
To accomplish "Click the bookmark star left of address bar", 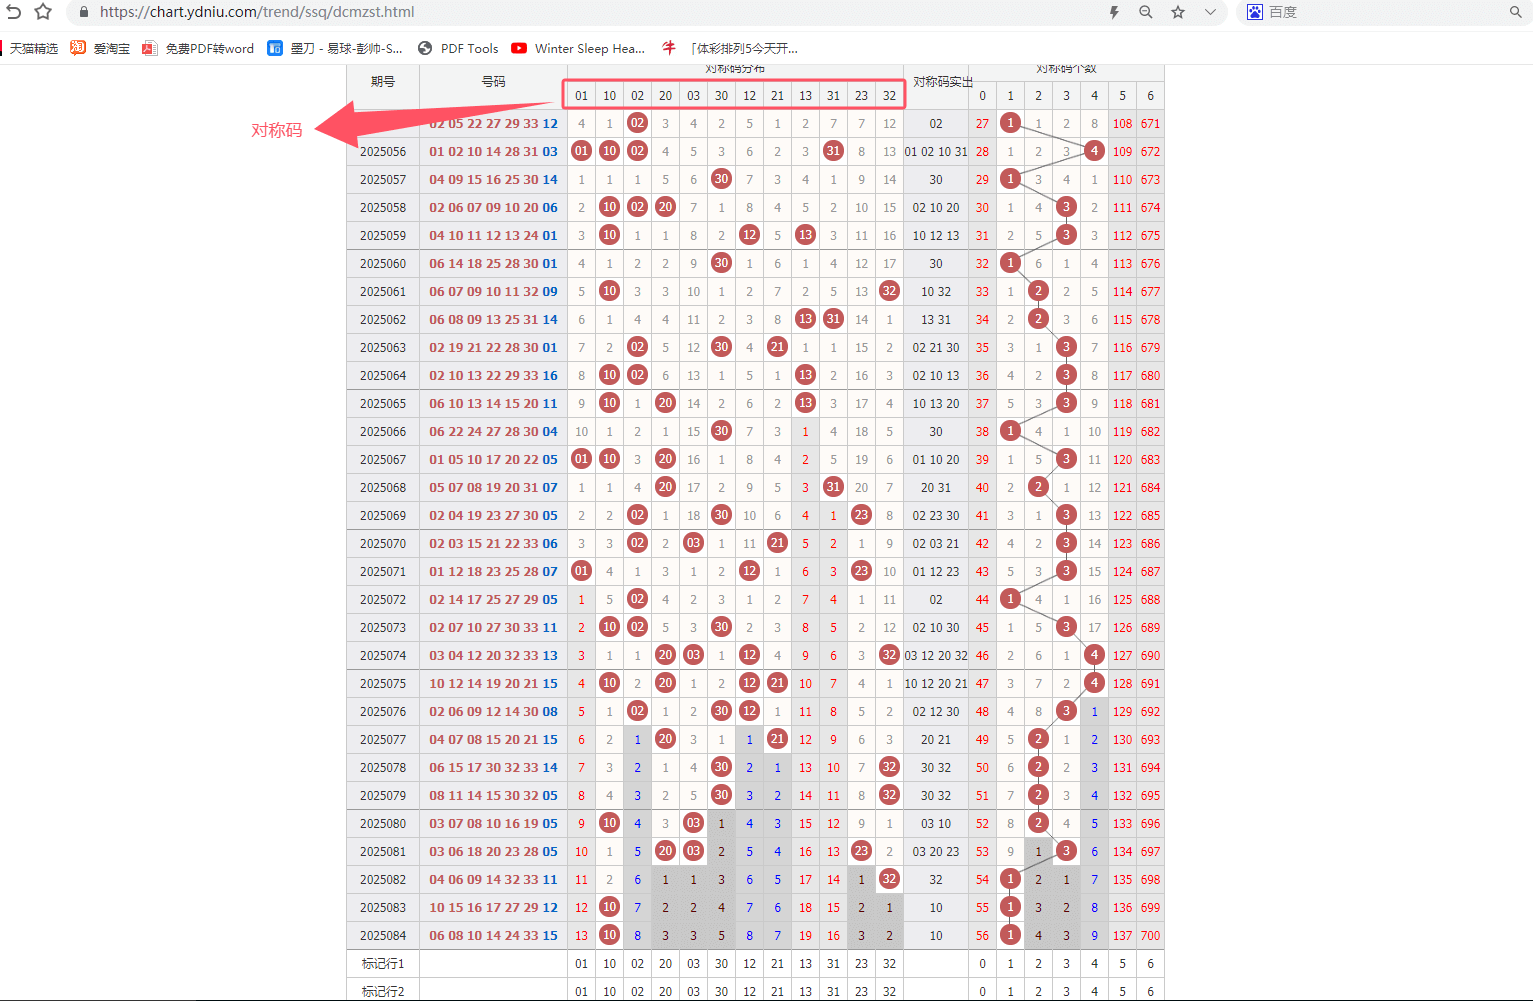I will point(43,12).
